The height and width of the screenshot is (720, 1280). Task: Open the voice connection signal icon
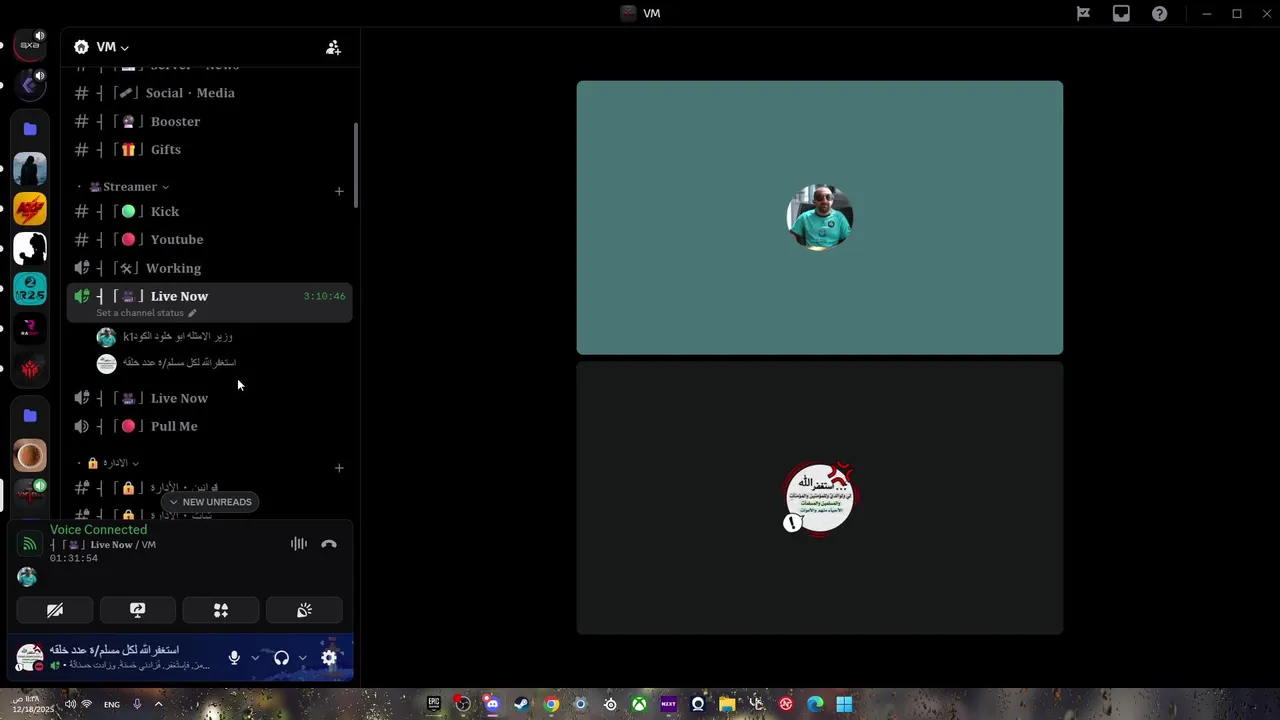tap(29, 544)
